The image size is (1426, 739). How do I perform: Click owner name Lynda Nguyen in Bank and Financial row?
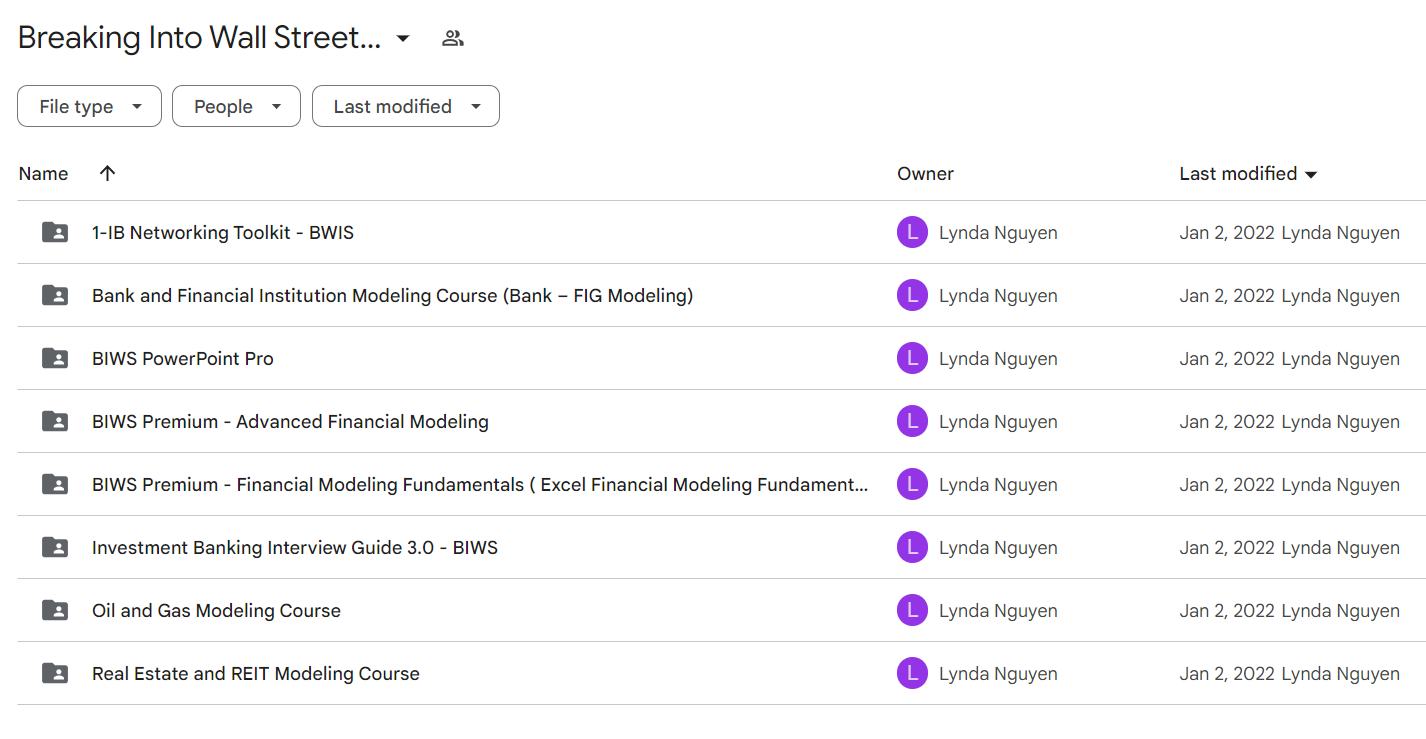(x=998, y=296)
